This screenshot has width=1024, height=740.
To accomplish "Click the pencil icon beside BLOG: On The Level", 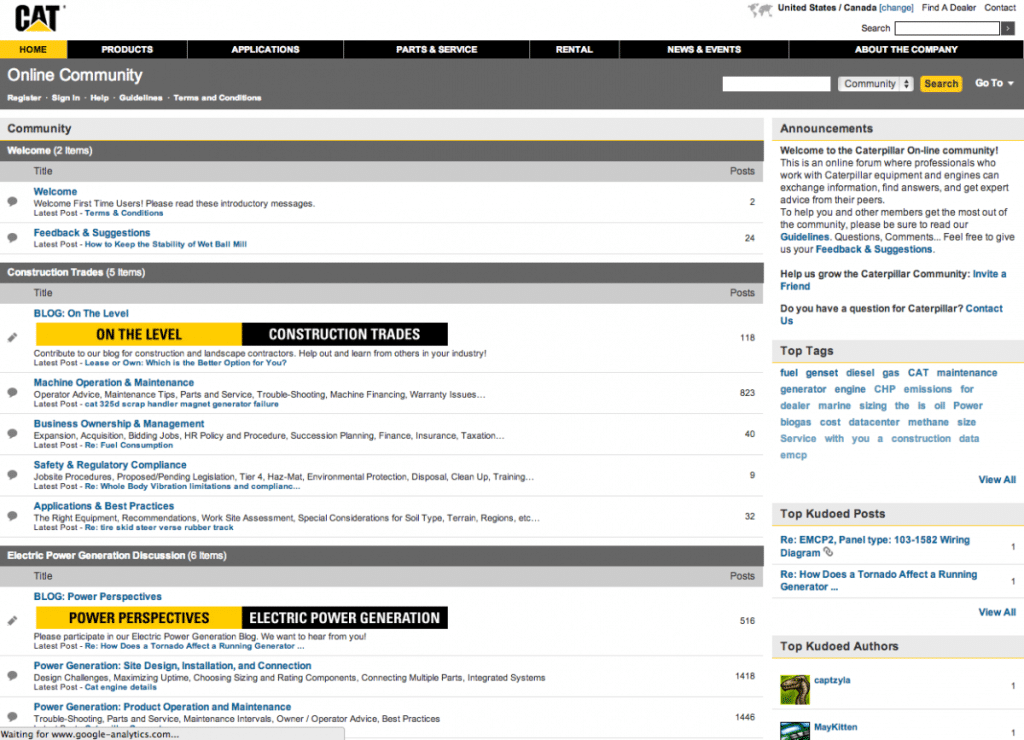I will click(x=12, y=337).
